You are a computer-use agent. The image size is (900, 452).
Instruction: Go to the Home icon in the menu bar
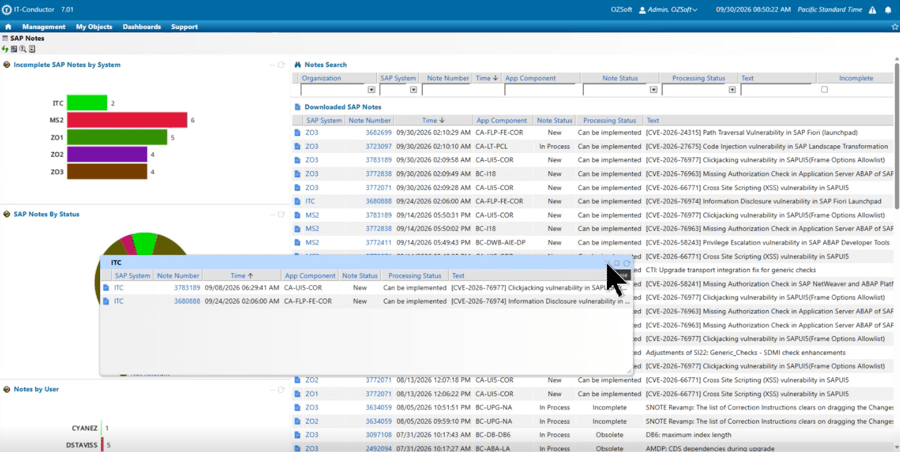pos(8,26)
